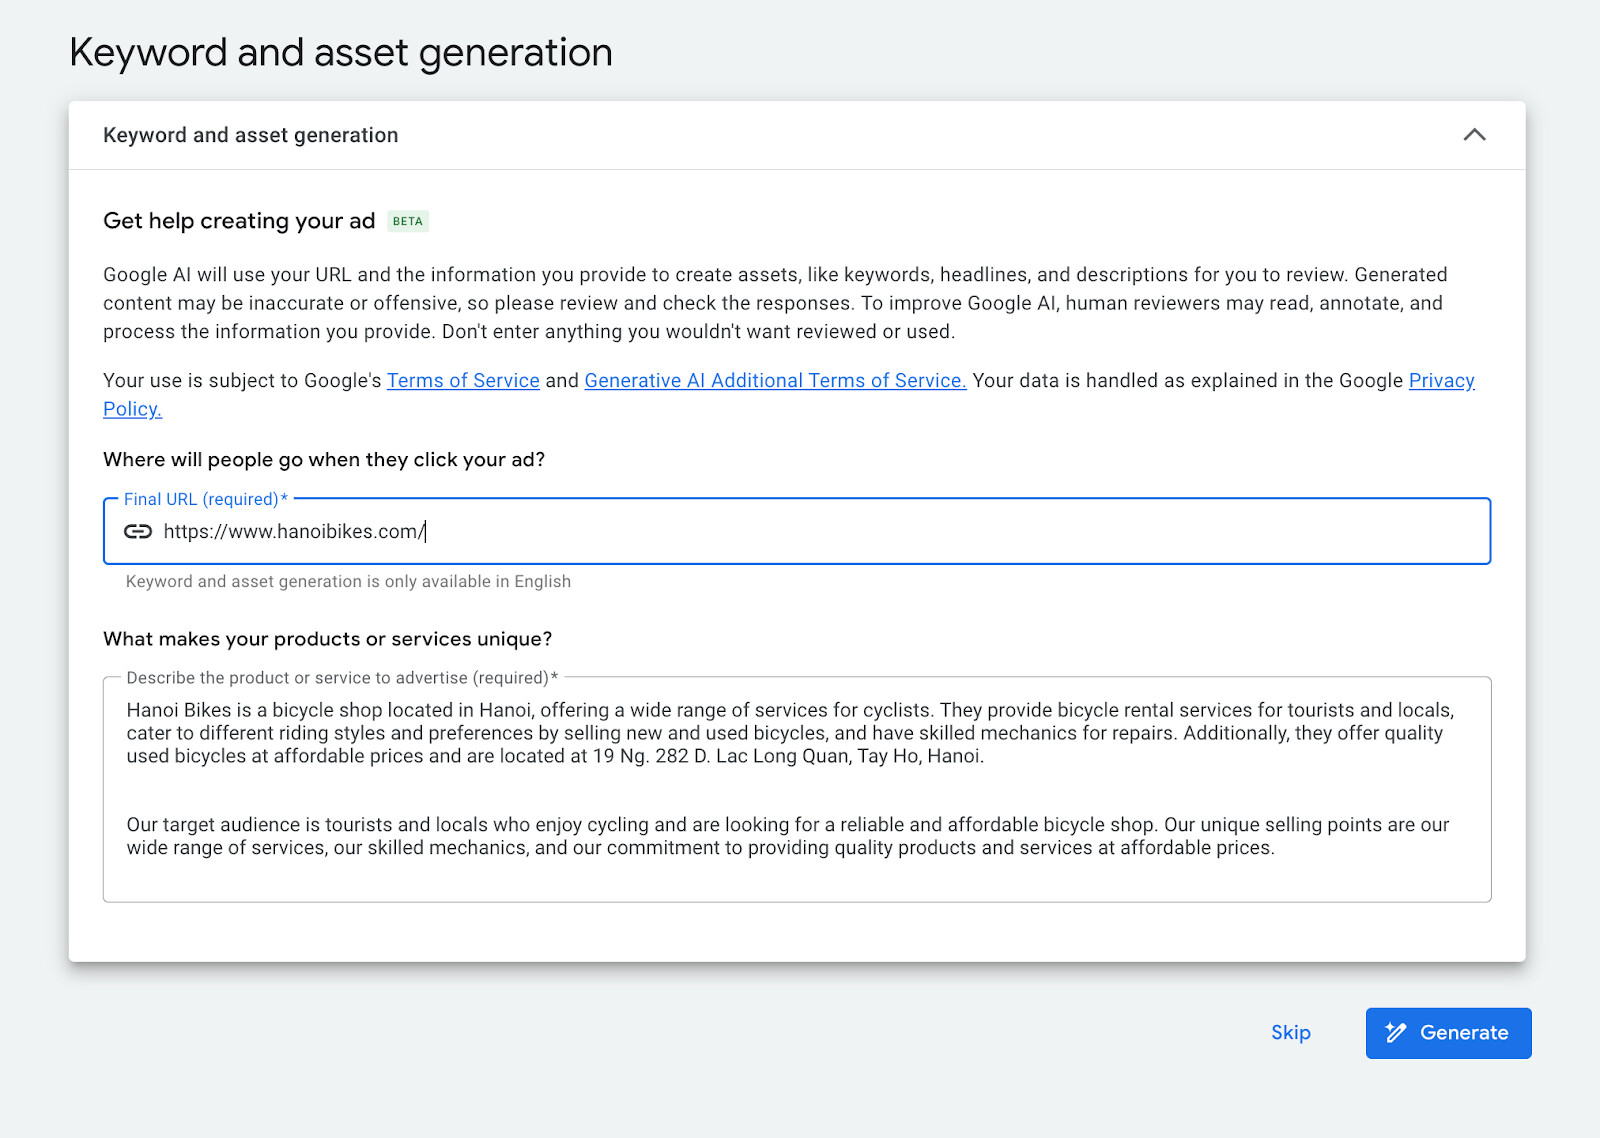Image resolution: width=1600 pixels, height=1138 pixels.
Task: Click the page title 'Keyword and asset generation'
Action: pyautogui.click(x=341, y=52)
